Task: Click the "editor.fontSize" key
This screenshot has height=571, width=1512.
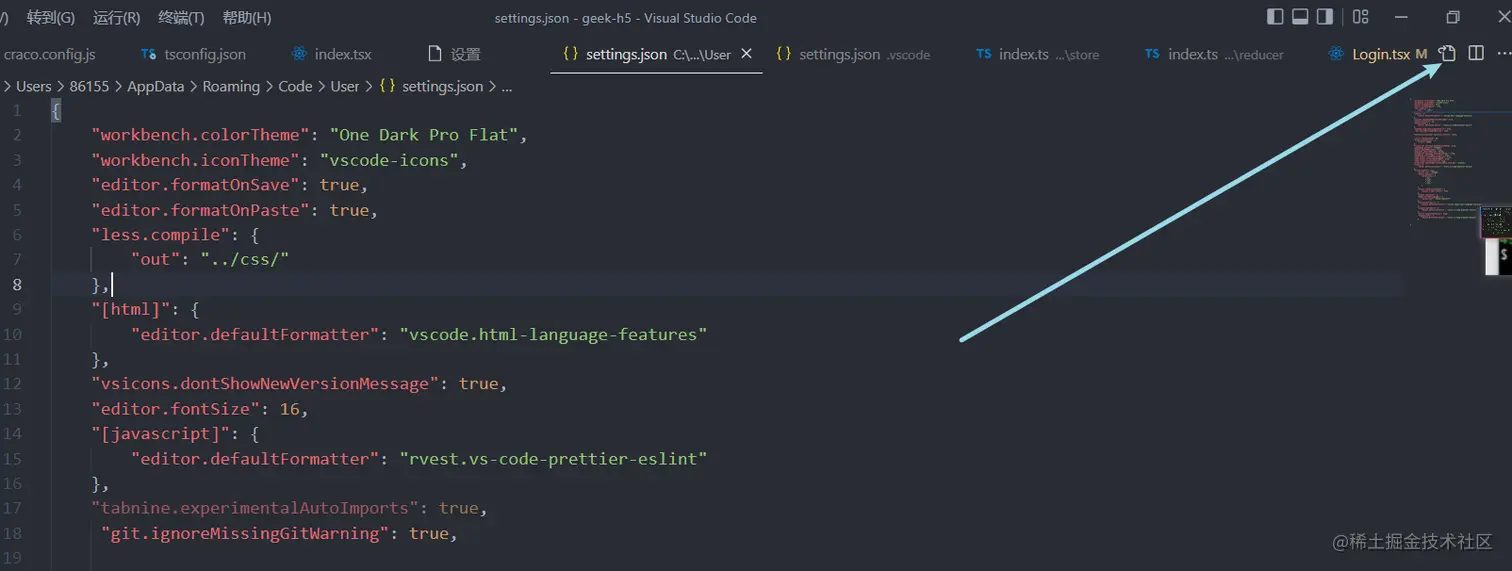Action: tap(175, 409)
